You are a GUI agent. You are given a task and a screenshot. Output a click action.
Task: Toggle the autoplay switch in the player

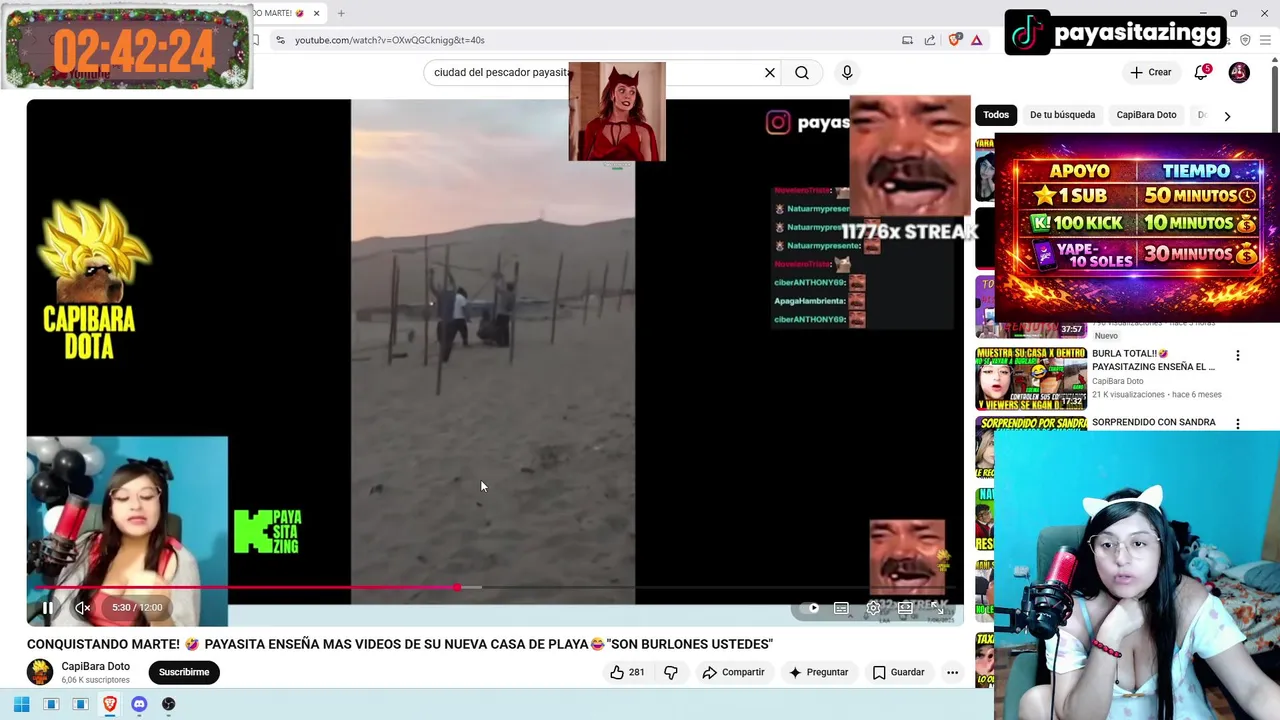pyautogui.click(x=811, y=608)
